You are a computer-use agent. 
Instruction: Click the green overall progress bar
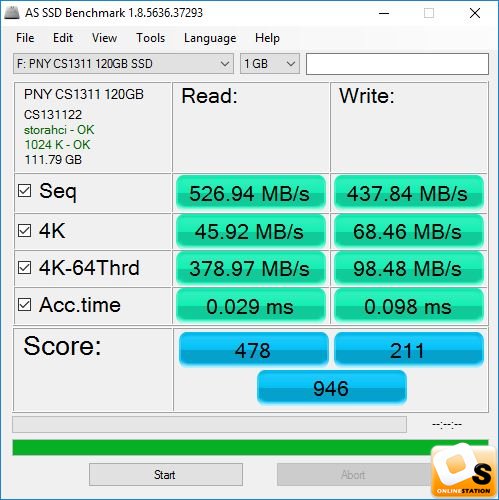250,448
